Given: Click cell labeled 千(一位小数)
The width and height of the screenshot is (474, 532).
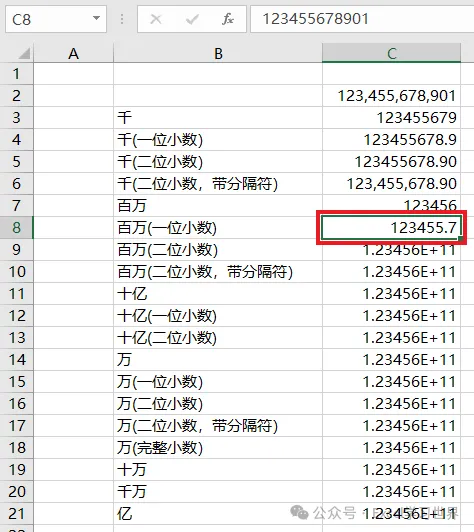Looking at the screenshot, I should tap(218, 140).
